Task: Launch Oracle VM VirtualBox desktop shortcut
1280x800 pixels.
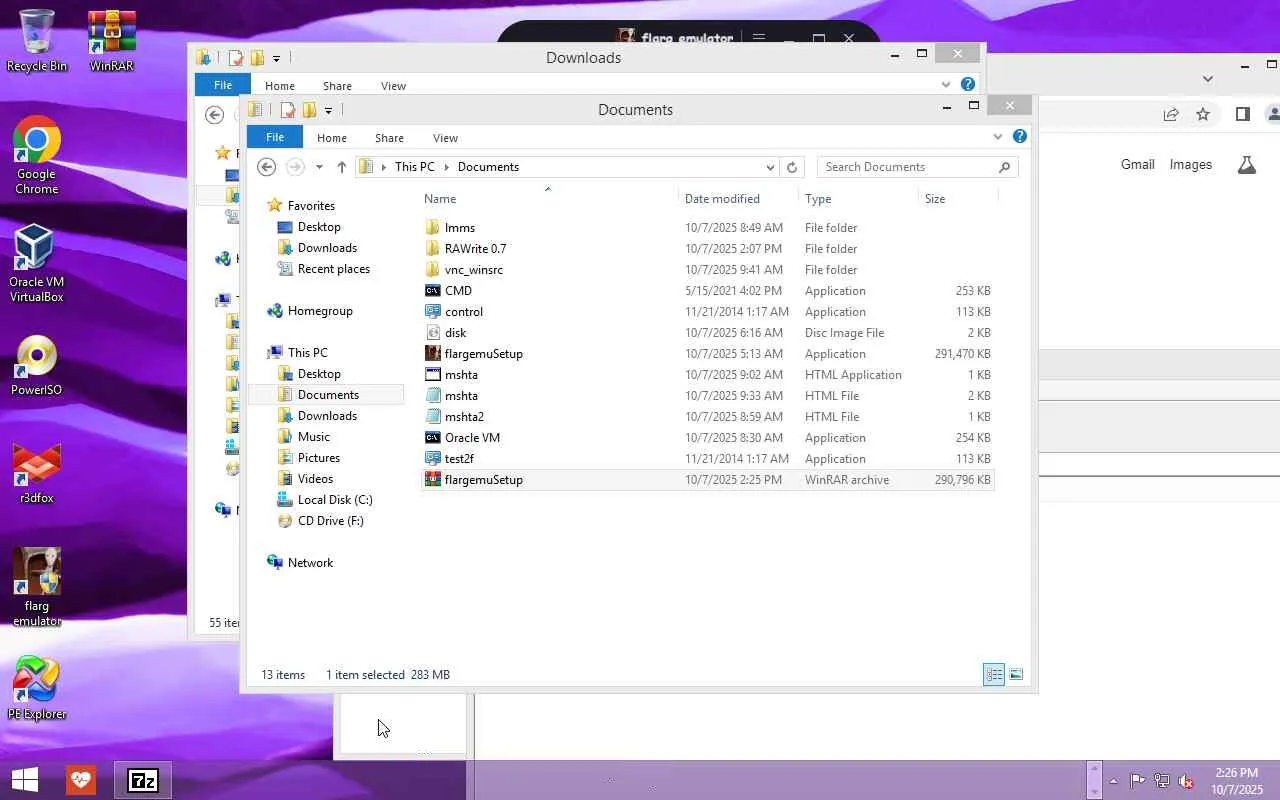Action: pyautogui.click(x=37, y=262)
